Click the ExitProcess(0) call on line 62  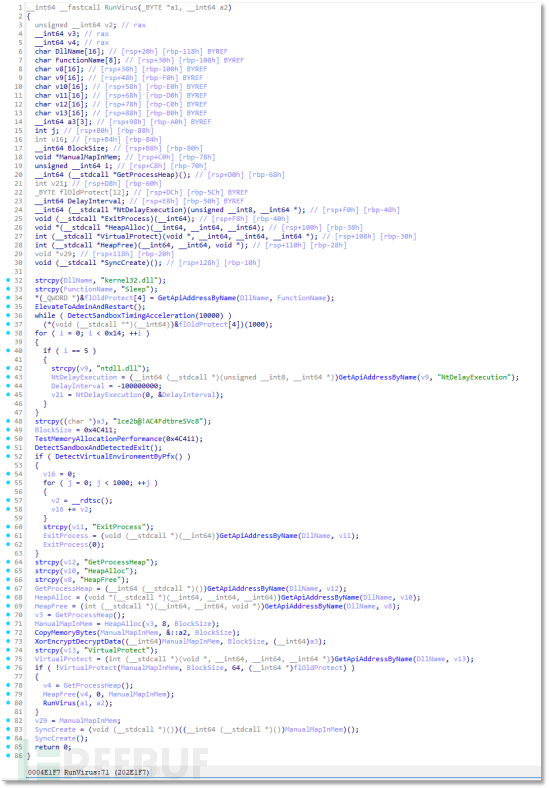(x=73, y=545)
